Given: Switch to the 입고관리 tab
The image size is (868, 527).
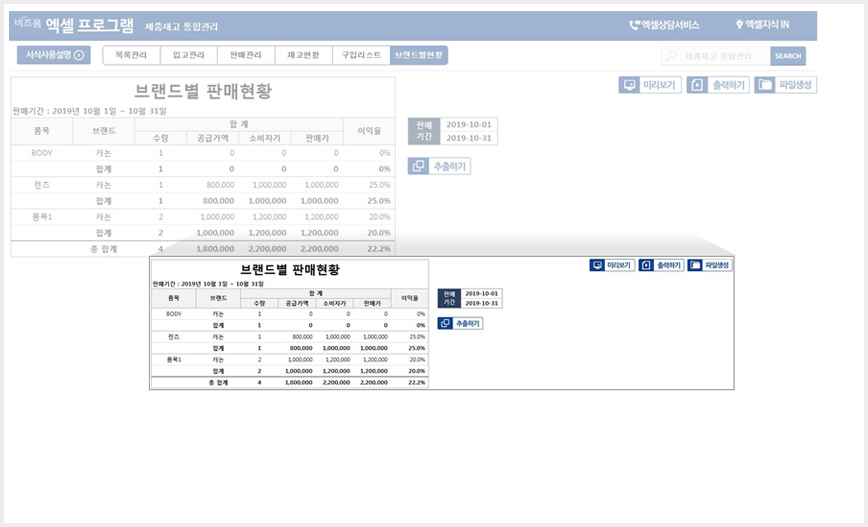Looking at the screenshot, I should tap(189, 55).
